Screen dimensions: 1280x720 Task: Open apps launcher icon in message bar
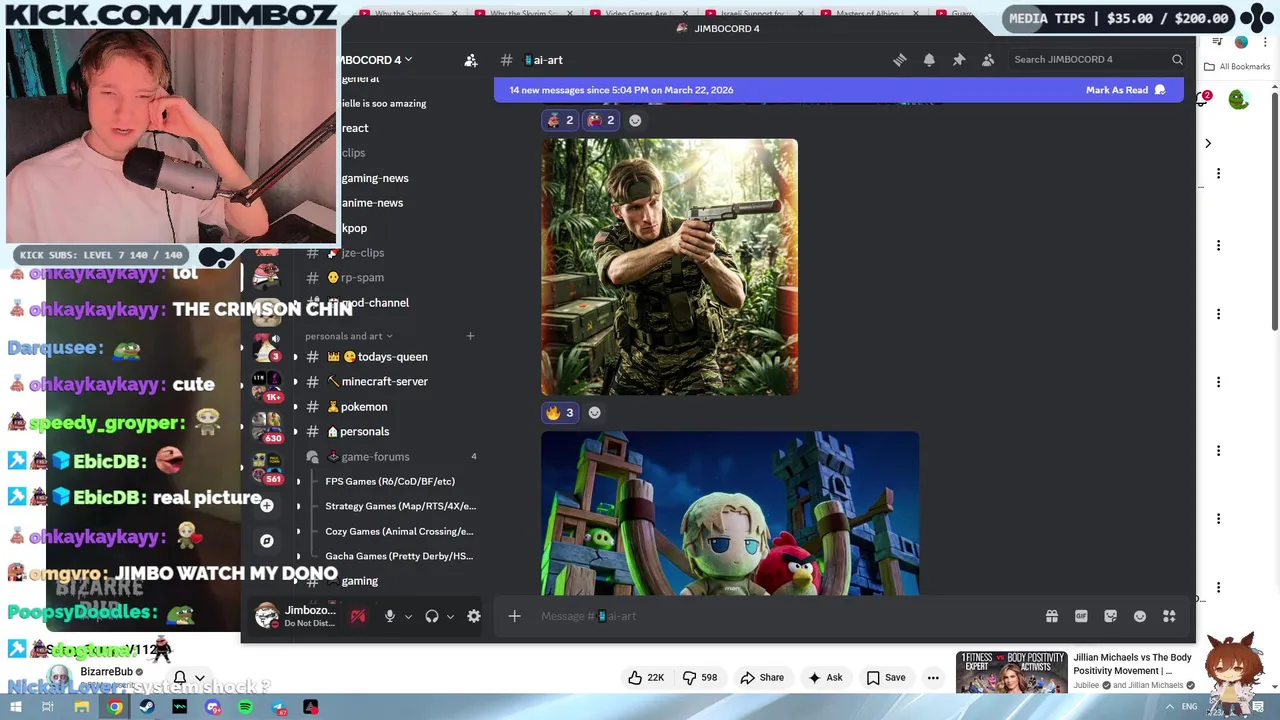[1169, 616]
